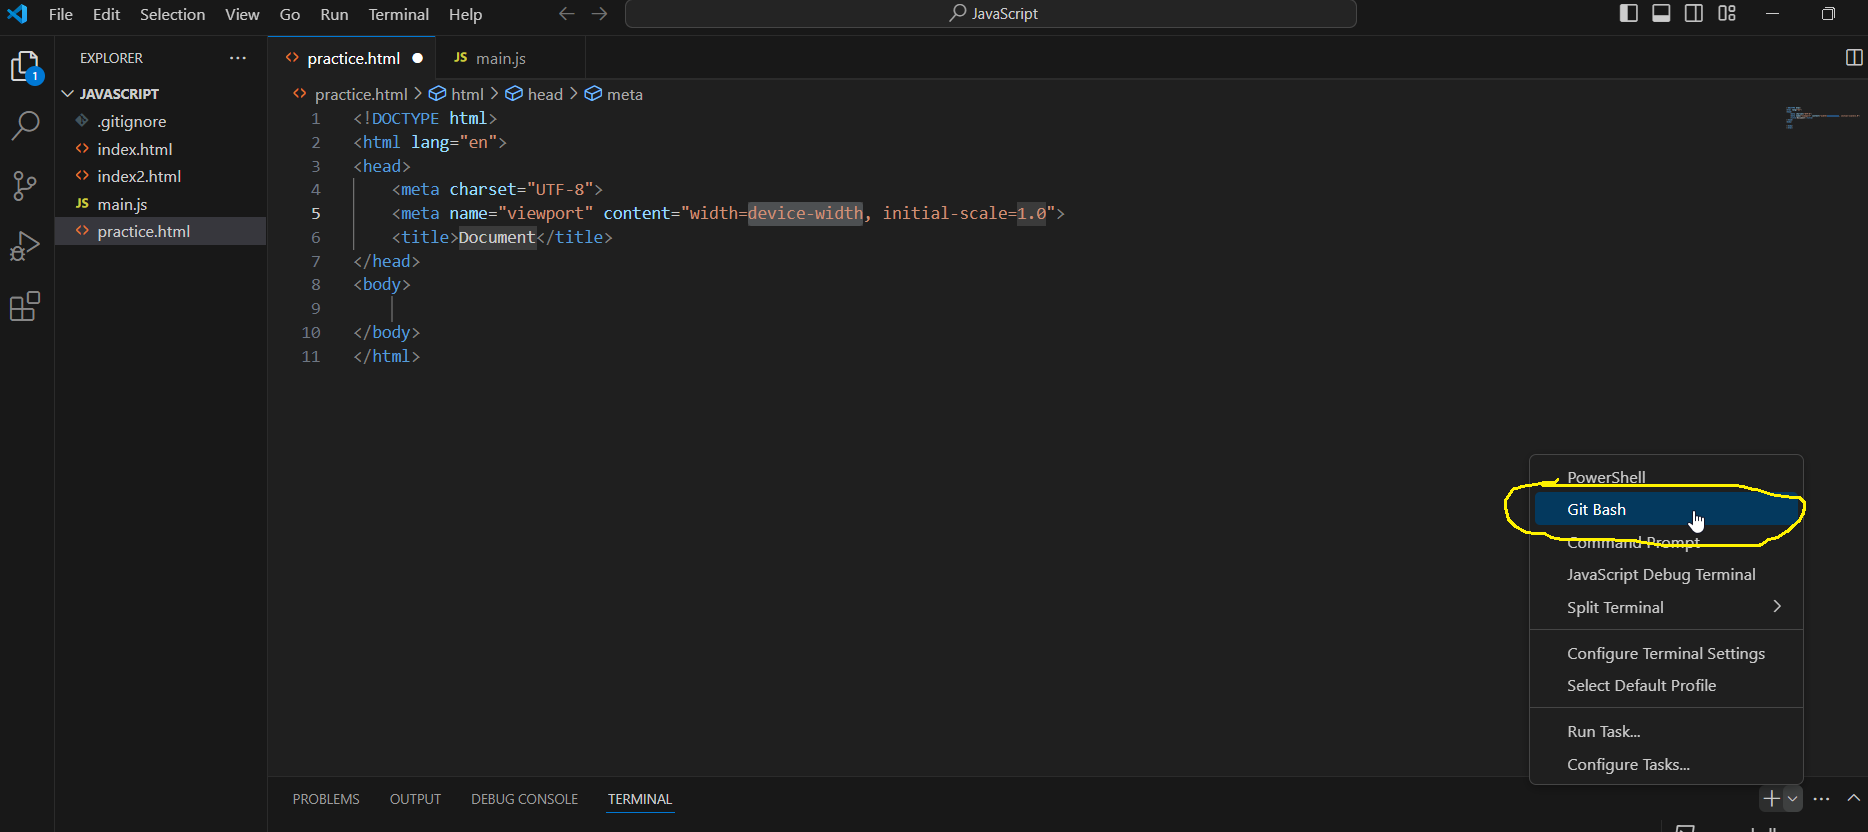Open the View menu
The height and width of the screenshot is (832, 1868).
click(242, 14)
